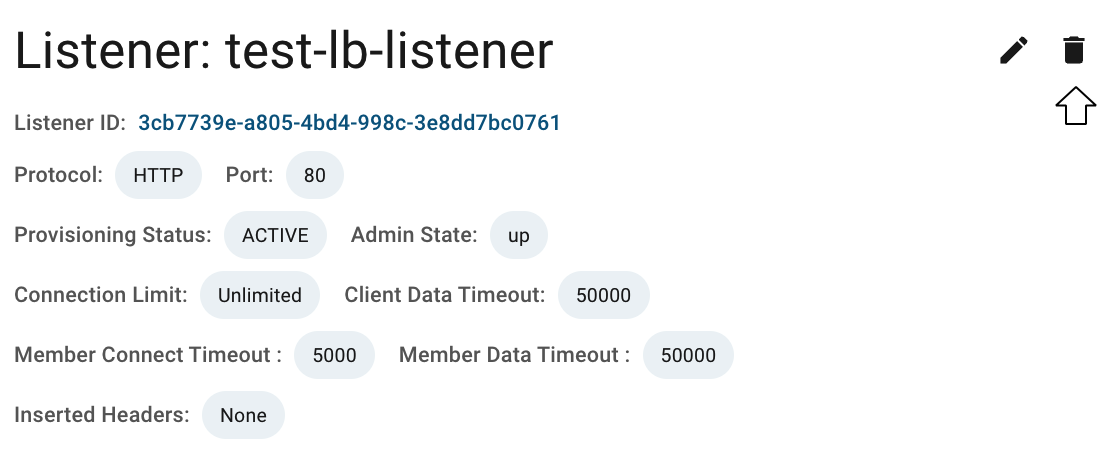Click the Connection Limit label
1116x456 pixels.
point(101,295)
